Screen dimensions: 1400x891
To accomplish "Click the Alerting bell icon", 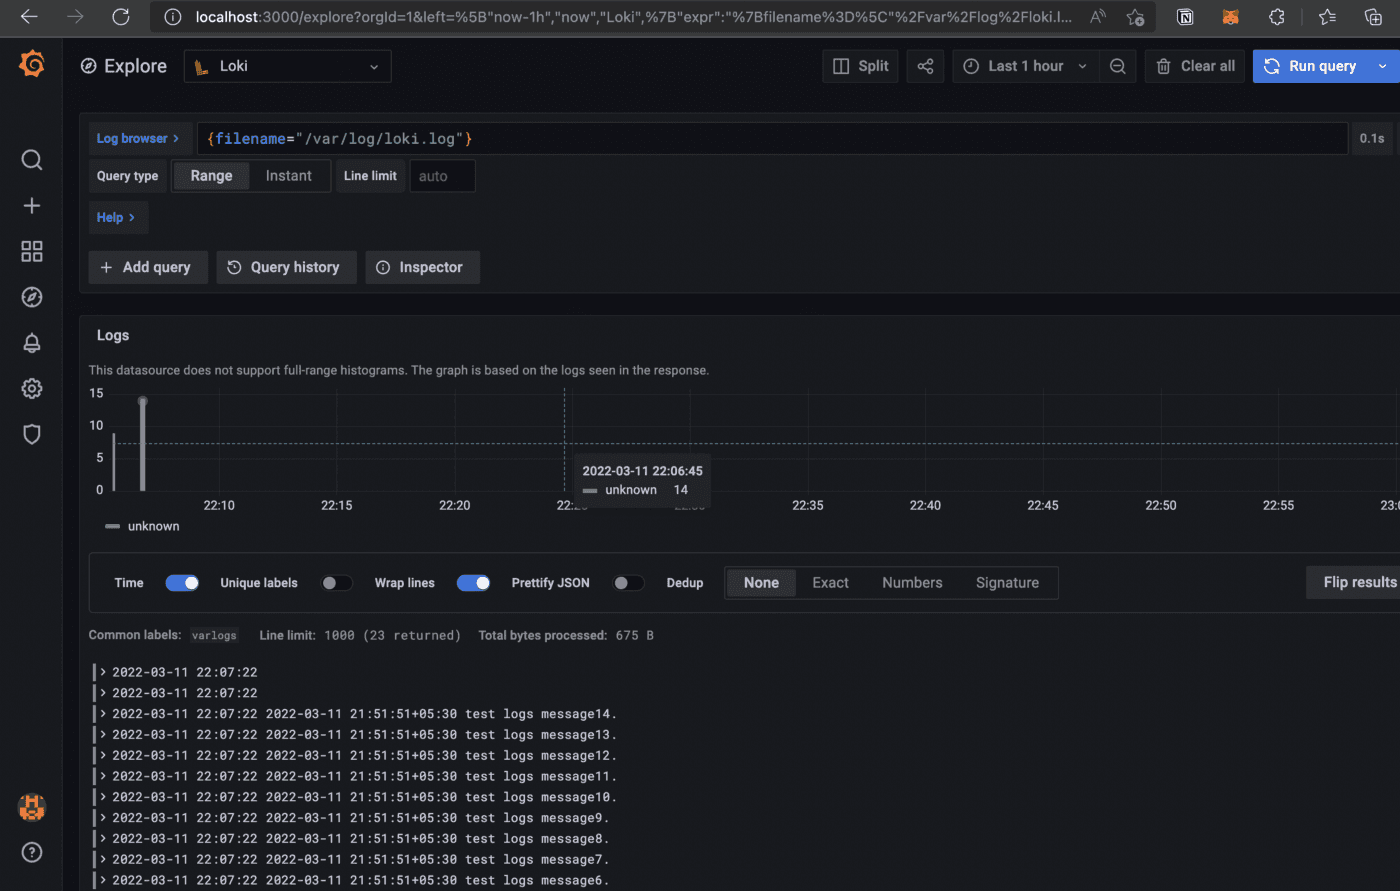I will pyautogui.click(x=31, y=343).
